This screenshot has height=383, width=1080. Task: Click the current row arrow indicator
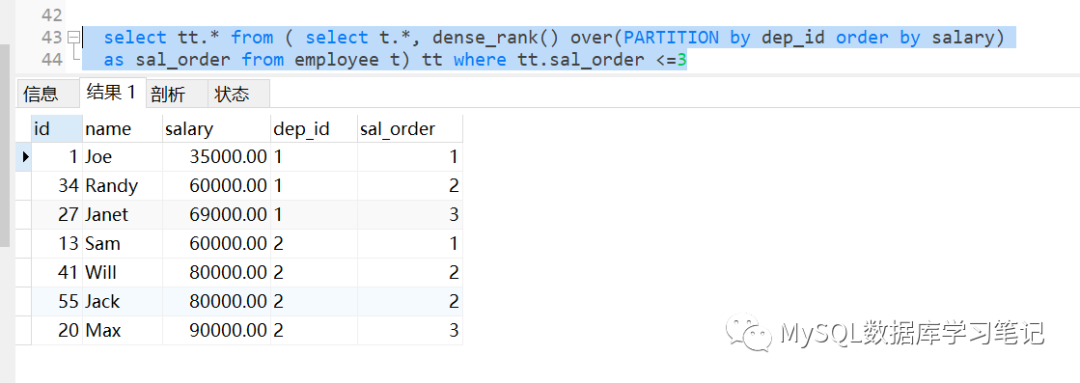coord(24,157)
